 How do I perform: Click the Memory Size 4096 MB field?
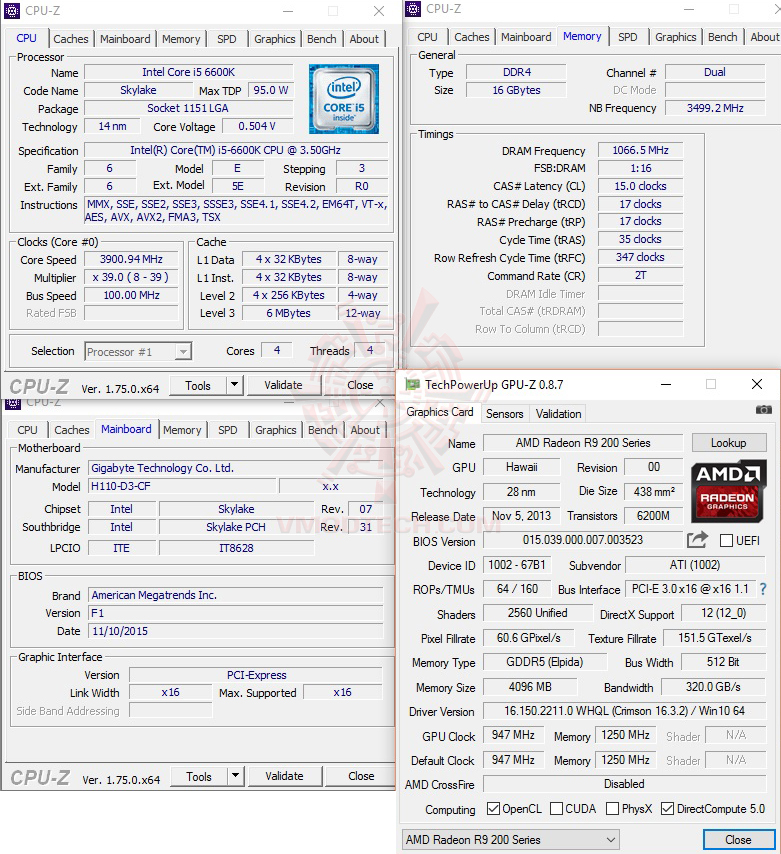(530, 687)
